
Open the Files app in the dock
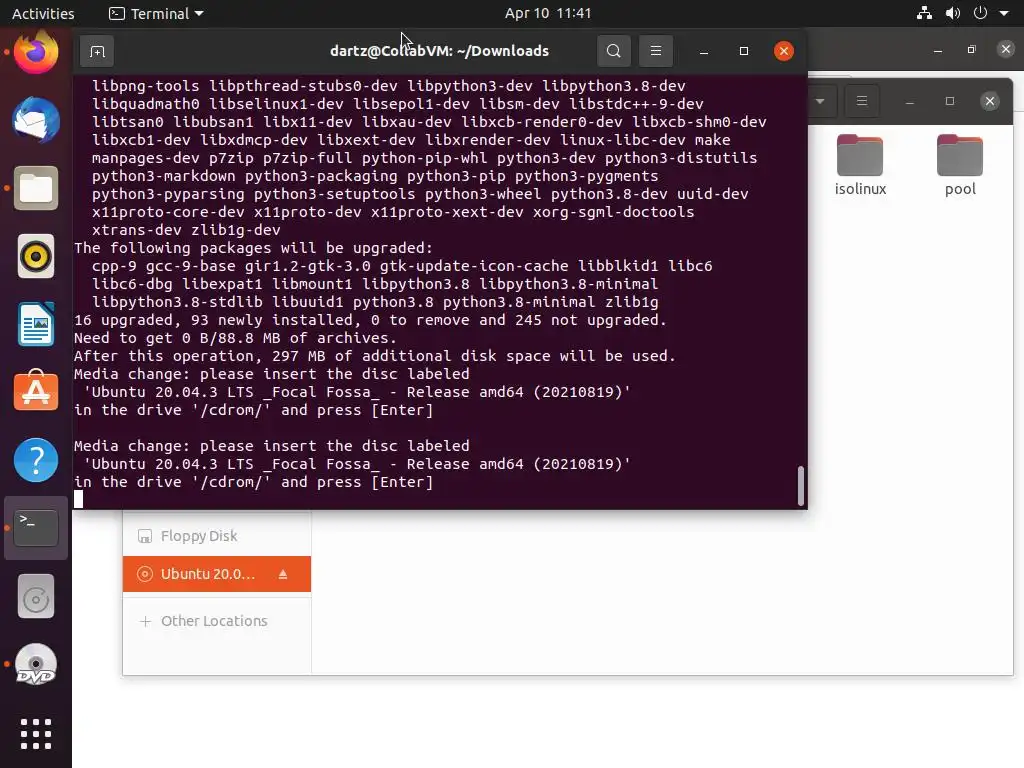point(36,188)
